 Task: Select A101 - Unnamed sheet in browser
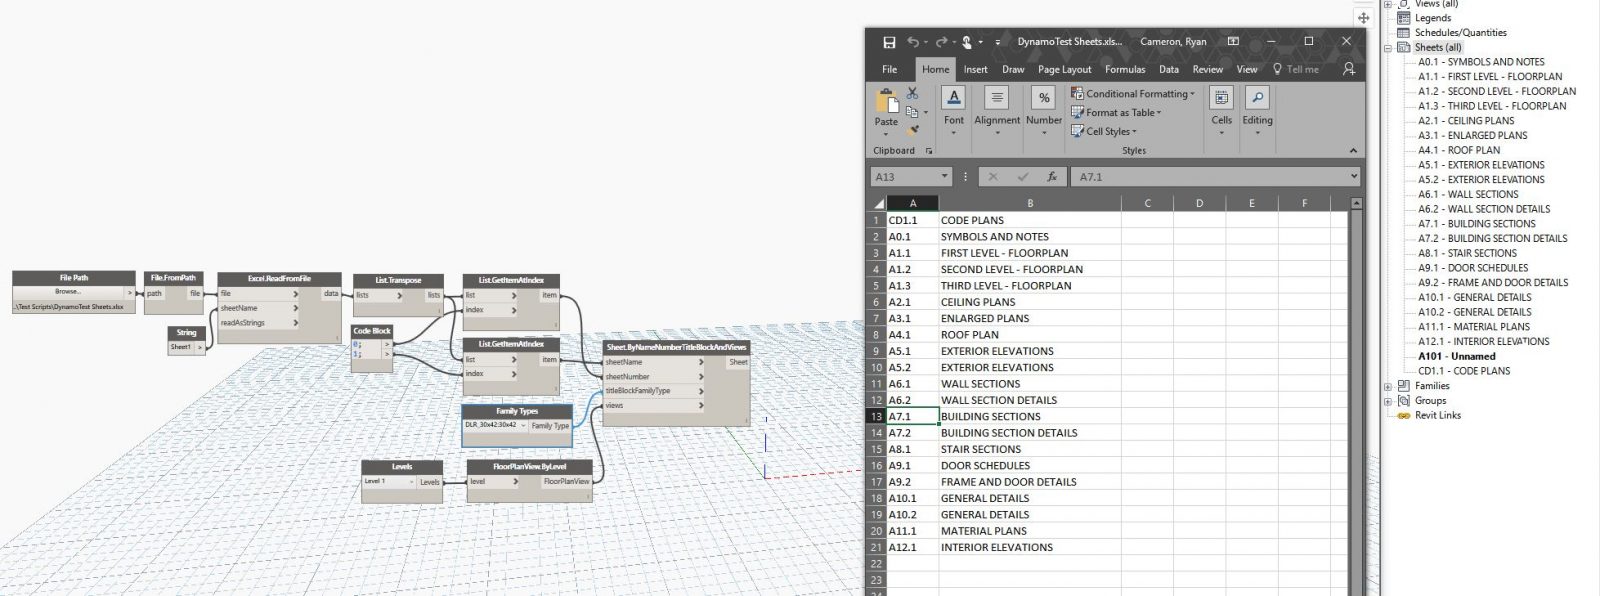point(1457,356)
